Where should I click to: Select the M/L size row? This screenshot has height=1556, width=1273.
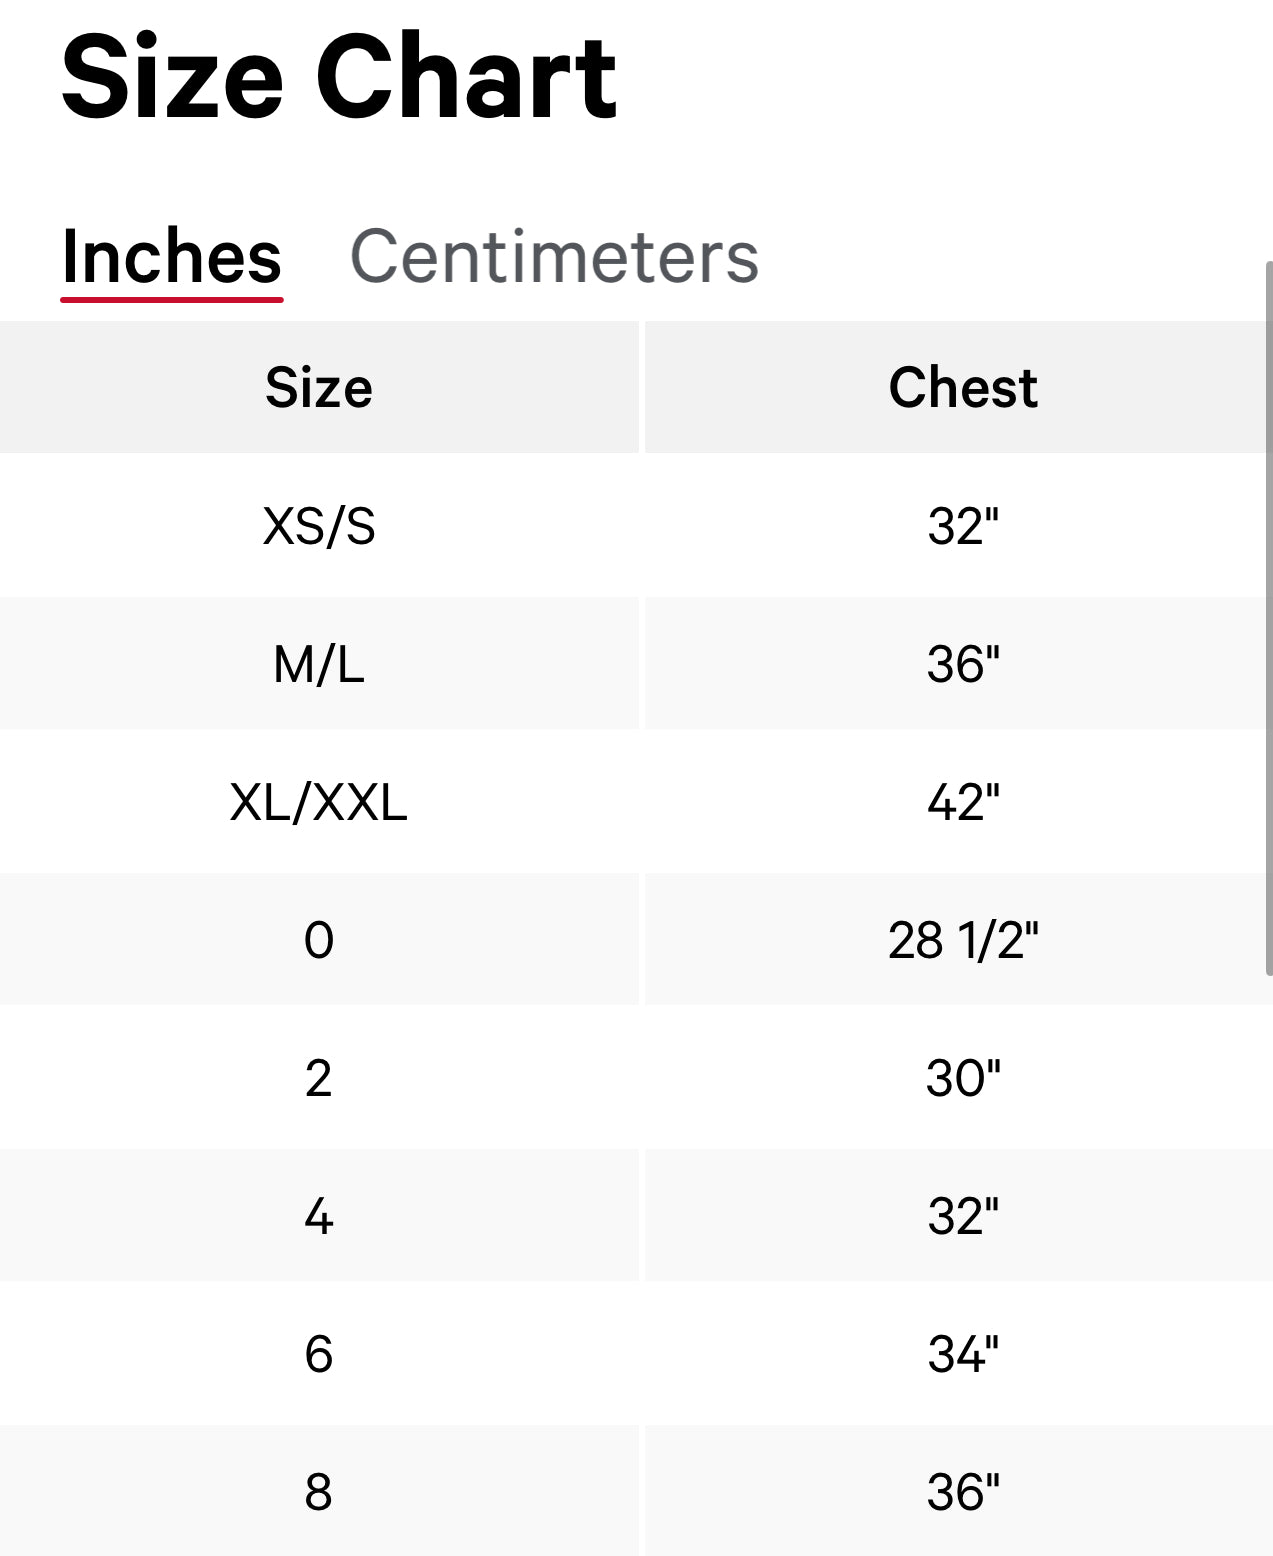coord(319,664)
